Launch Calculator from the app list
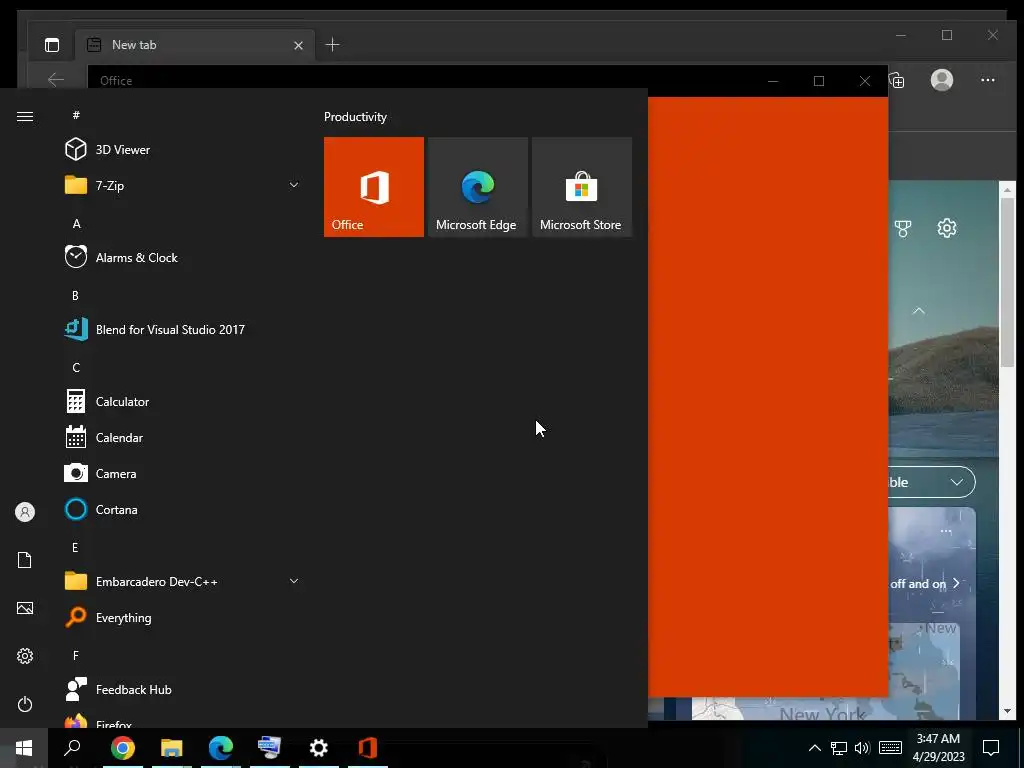Screen dimensions: 1024x768 183,402
